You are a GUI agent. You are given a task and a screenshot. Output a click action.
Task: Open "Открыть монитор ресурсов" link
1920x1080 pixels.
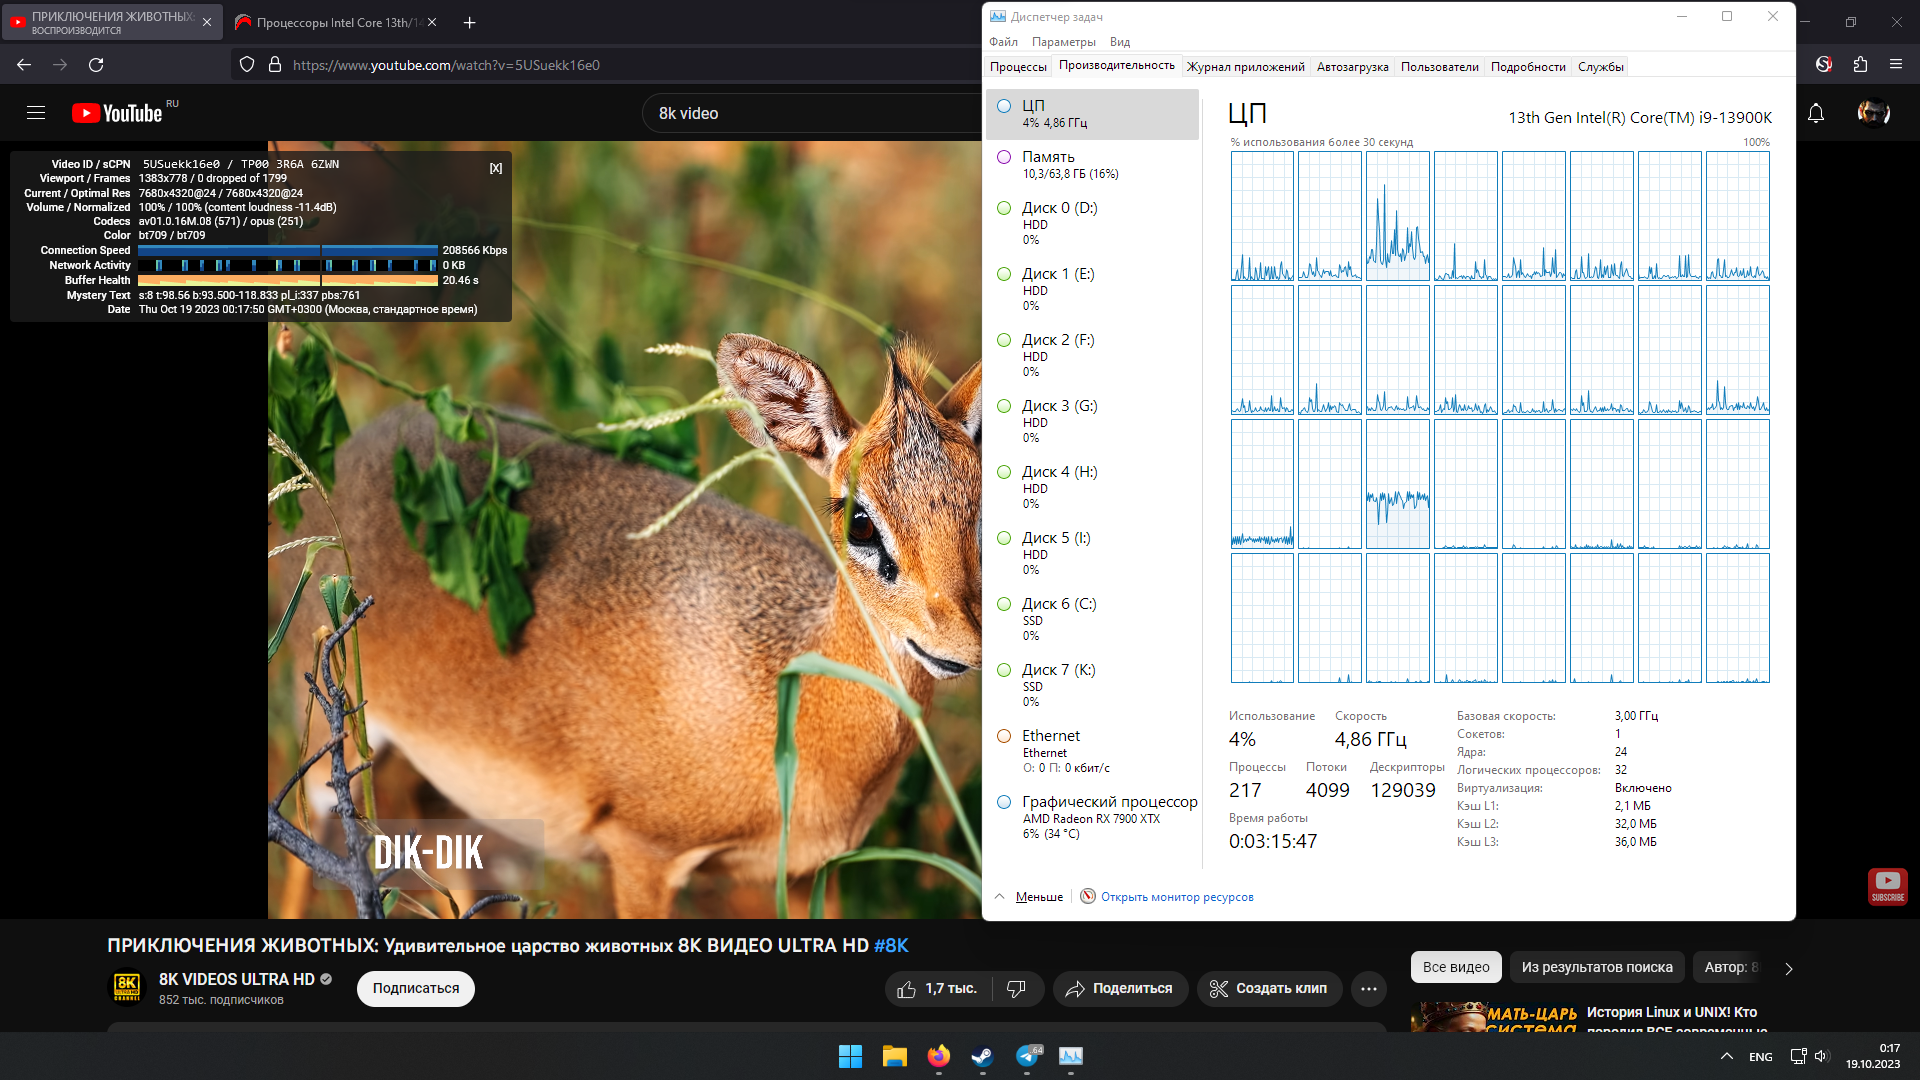click(x=1176, y=897)
